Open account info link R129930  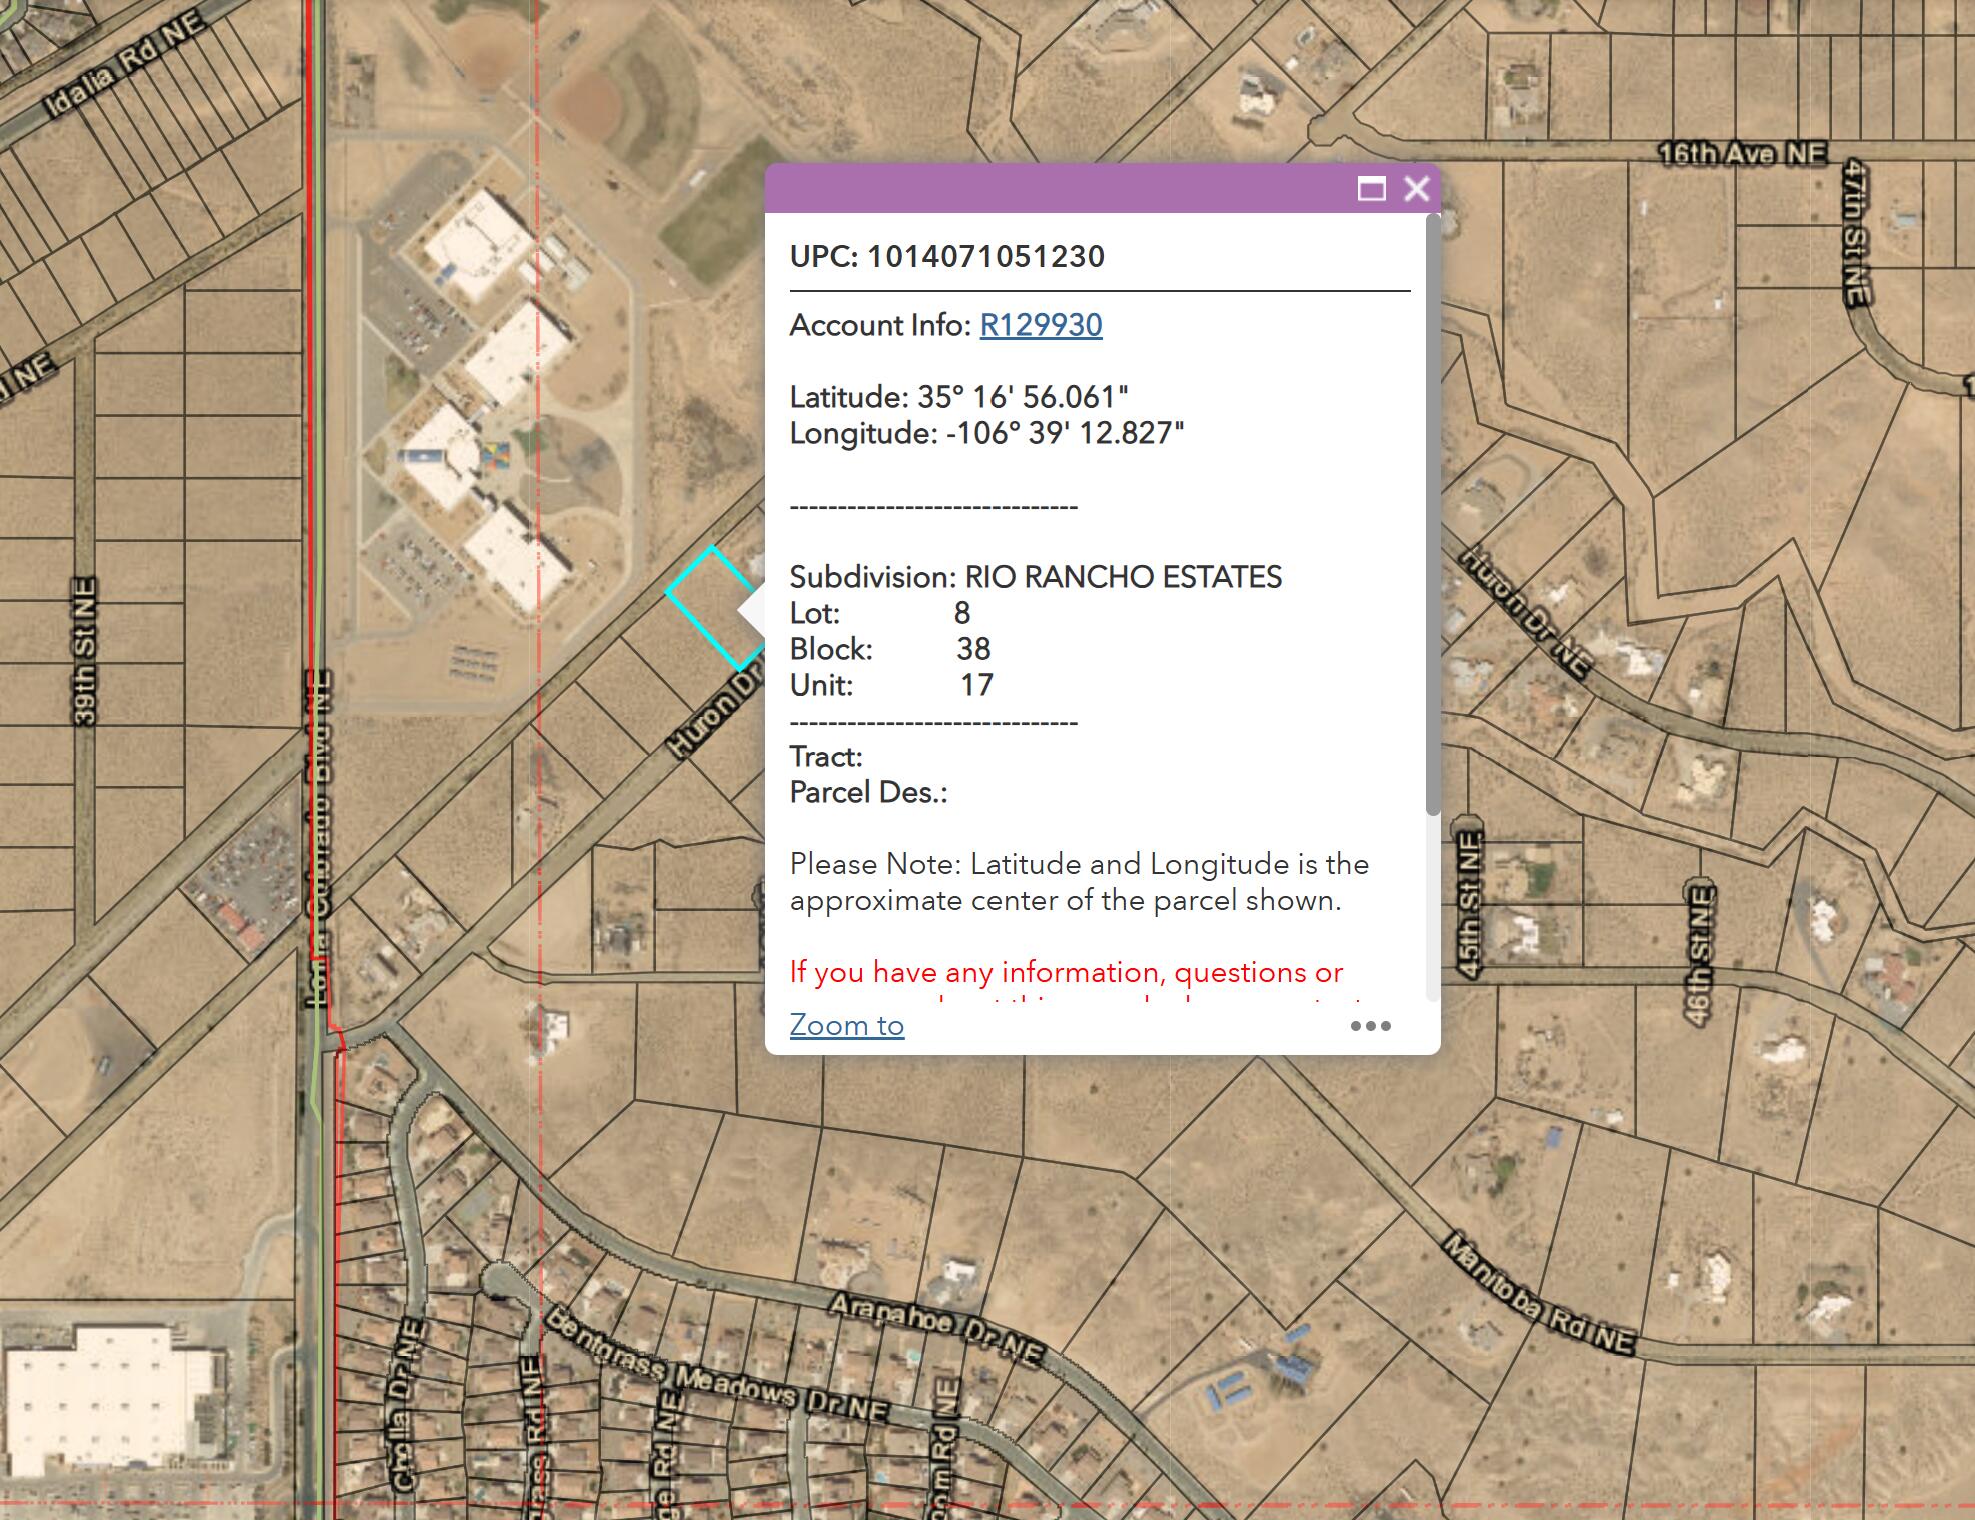point(1041,325)
